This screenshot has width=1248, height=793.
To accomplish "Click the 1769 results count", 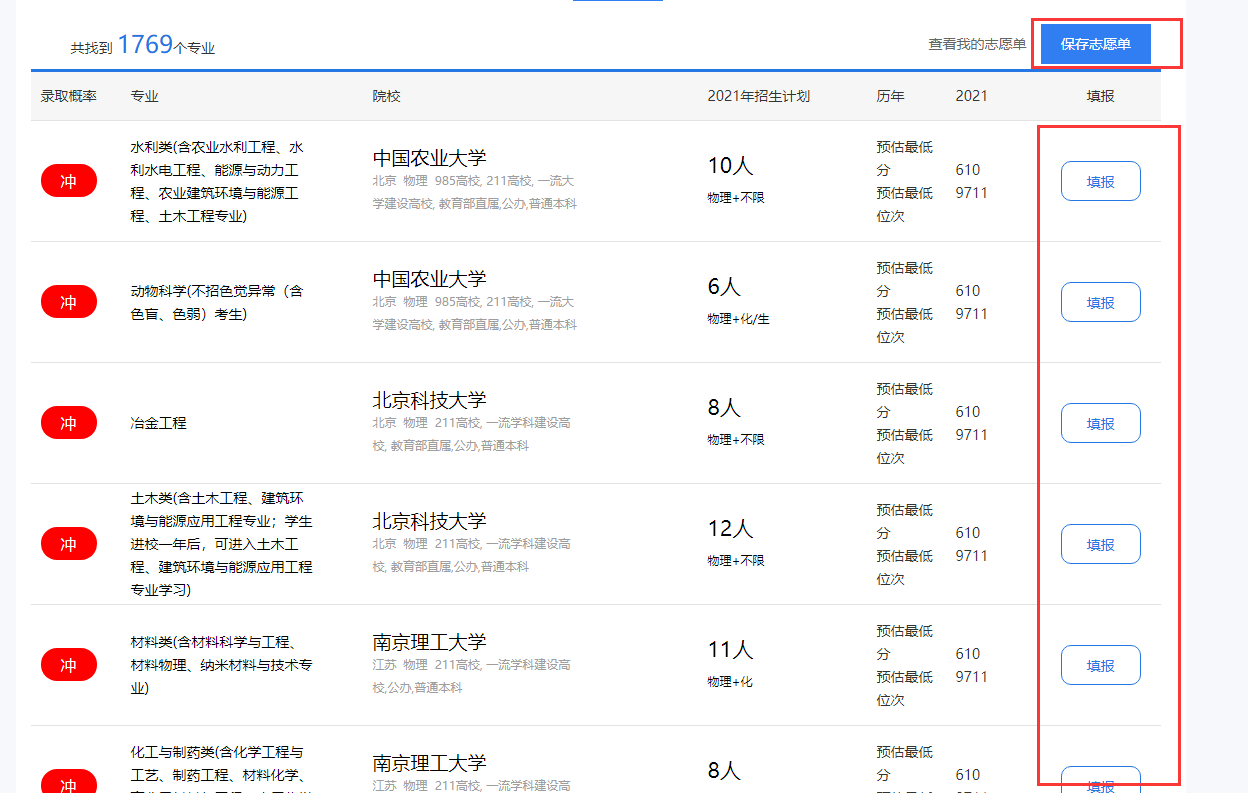I will click(145, 44).
